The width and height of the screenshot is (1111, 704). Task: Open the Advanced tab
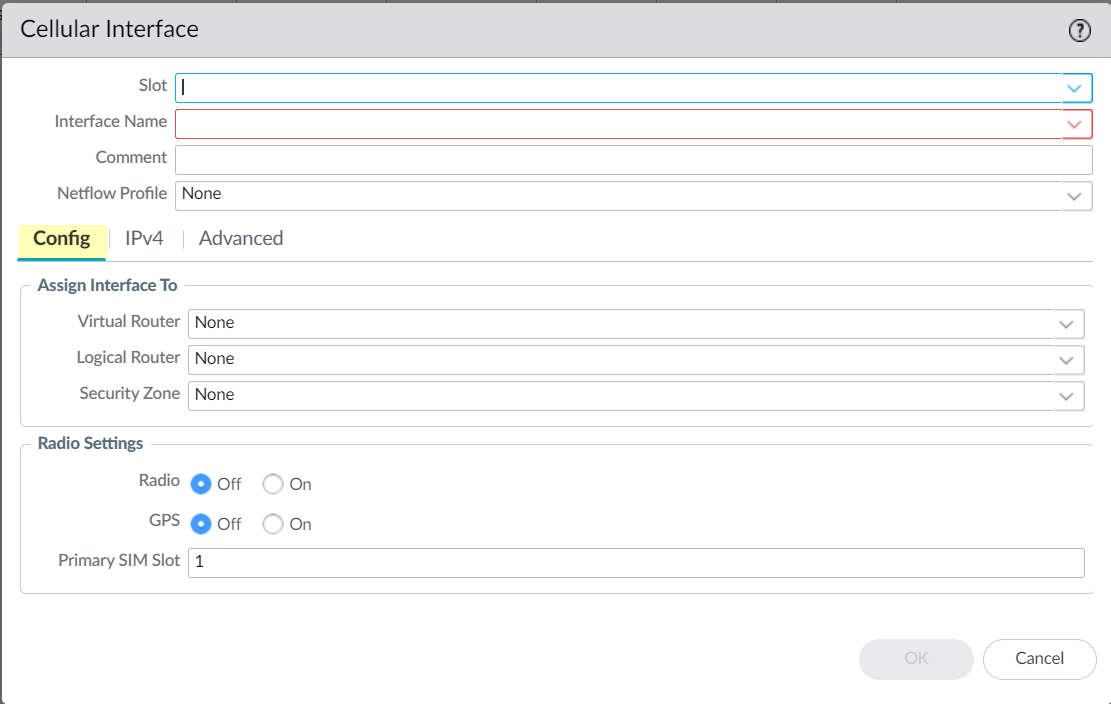[x=241, y=239]
